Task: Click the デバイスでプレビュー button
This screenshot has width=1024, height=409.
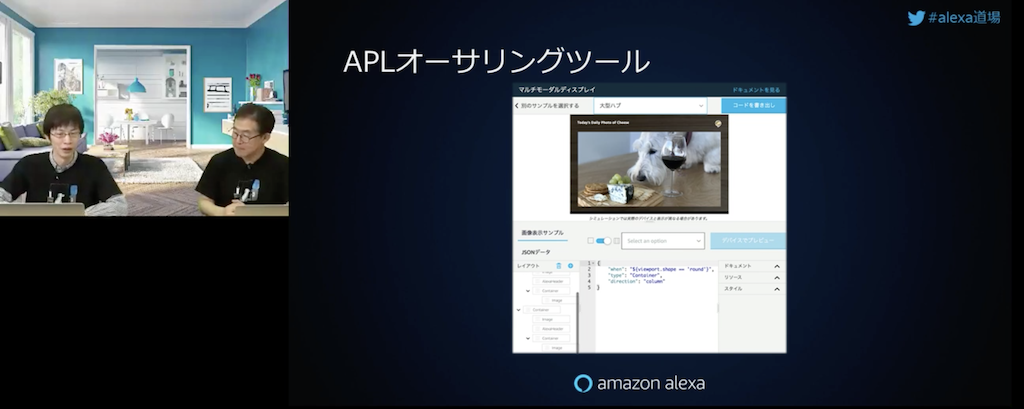Action: pyautogui.click(x=748, y=240)
